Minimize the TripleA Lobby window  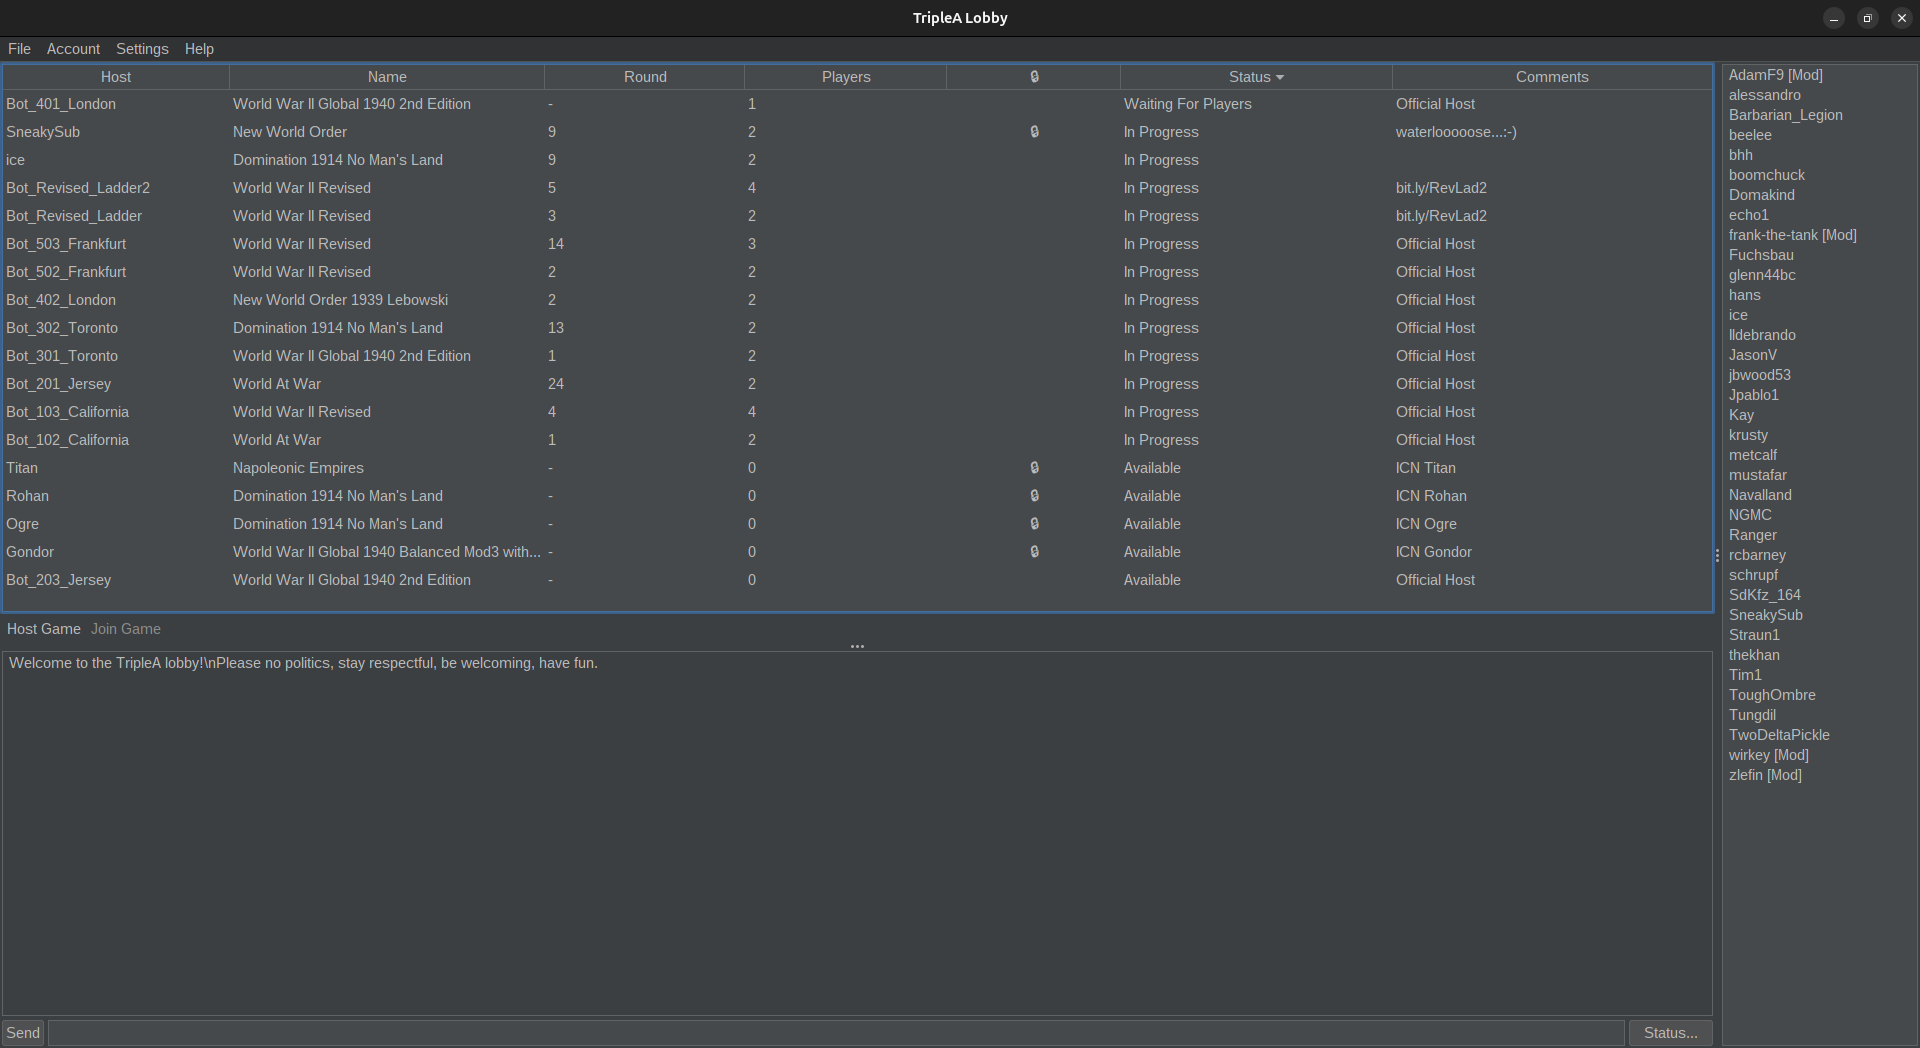pos(1833,18)
